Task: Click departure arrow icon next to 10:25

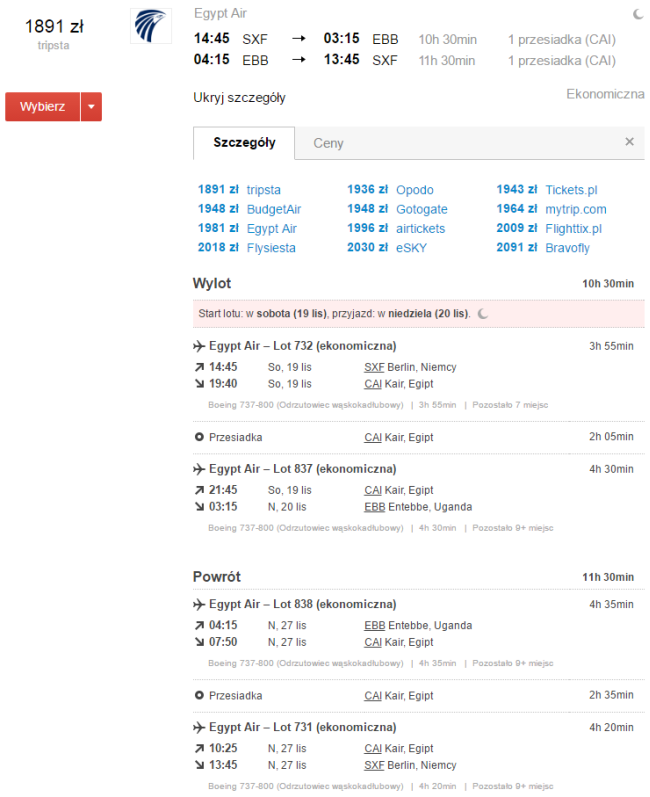Action: click(199, 748)
